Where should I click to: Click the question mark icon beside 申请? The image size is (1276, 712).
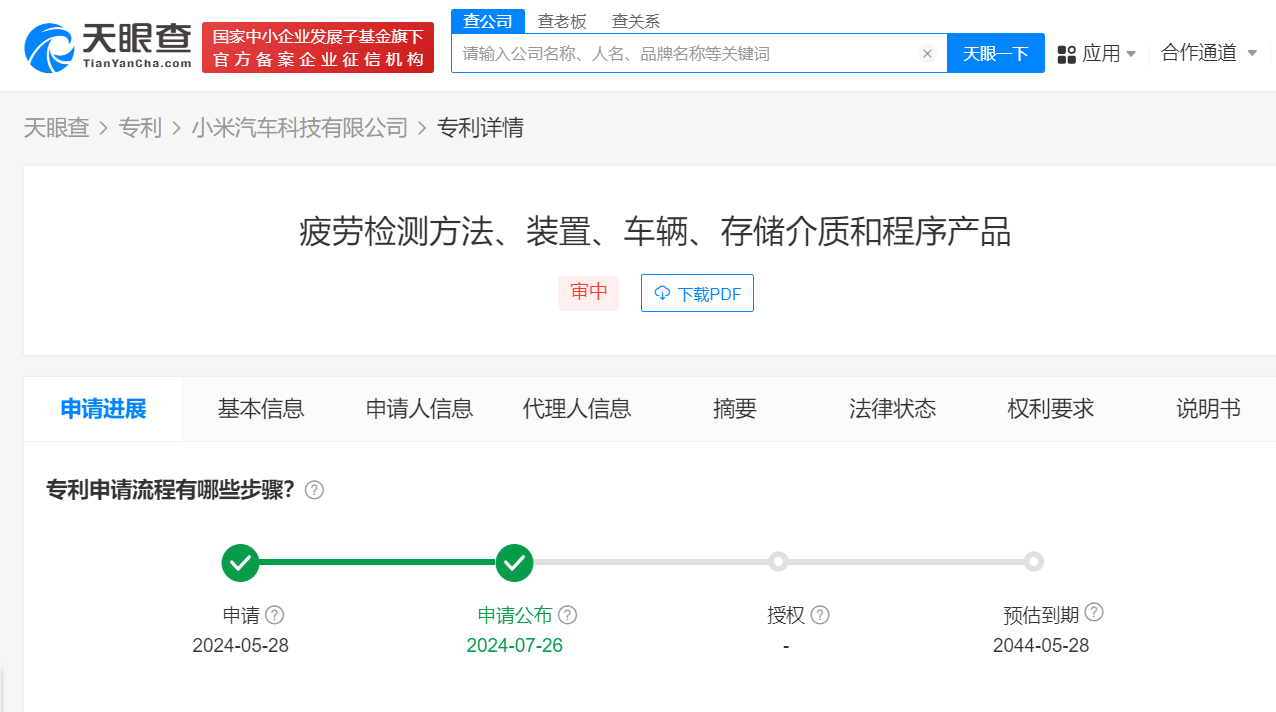[x=274, y=614]
